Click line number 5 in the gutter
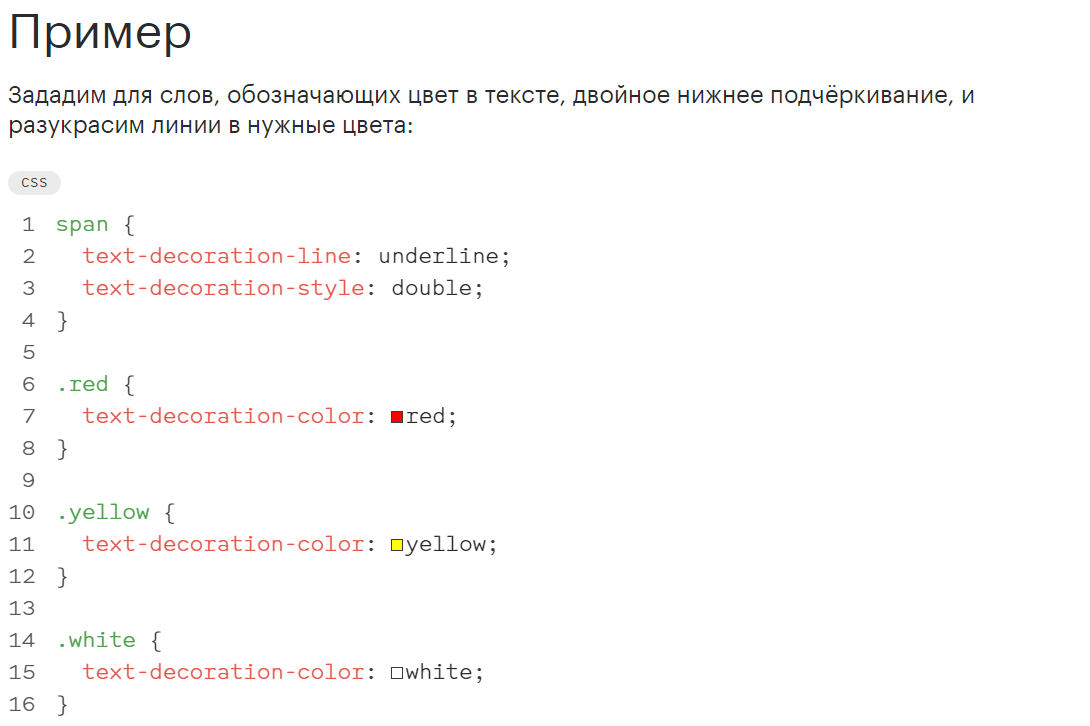This screenshot has height=726, width=1090. point(29,353)
